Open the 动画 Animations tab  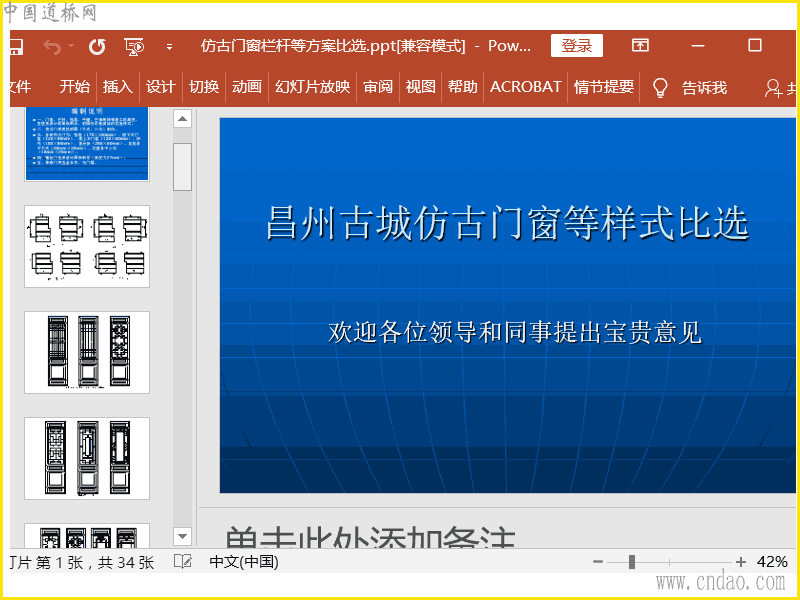tap(247, 87)
